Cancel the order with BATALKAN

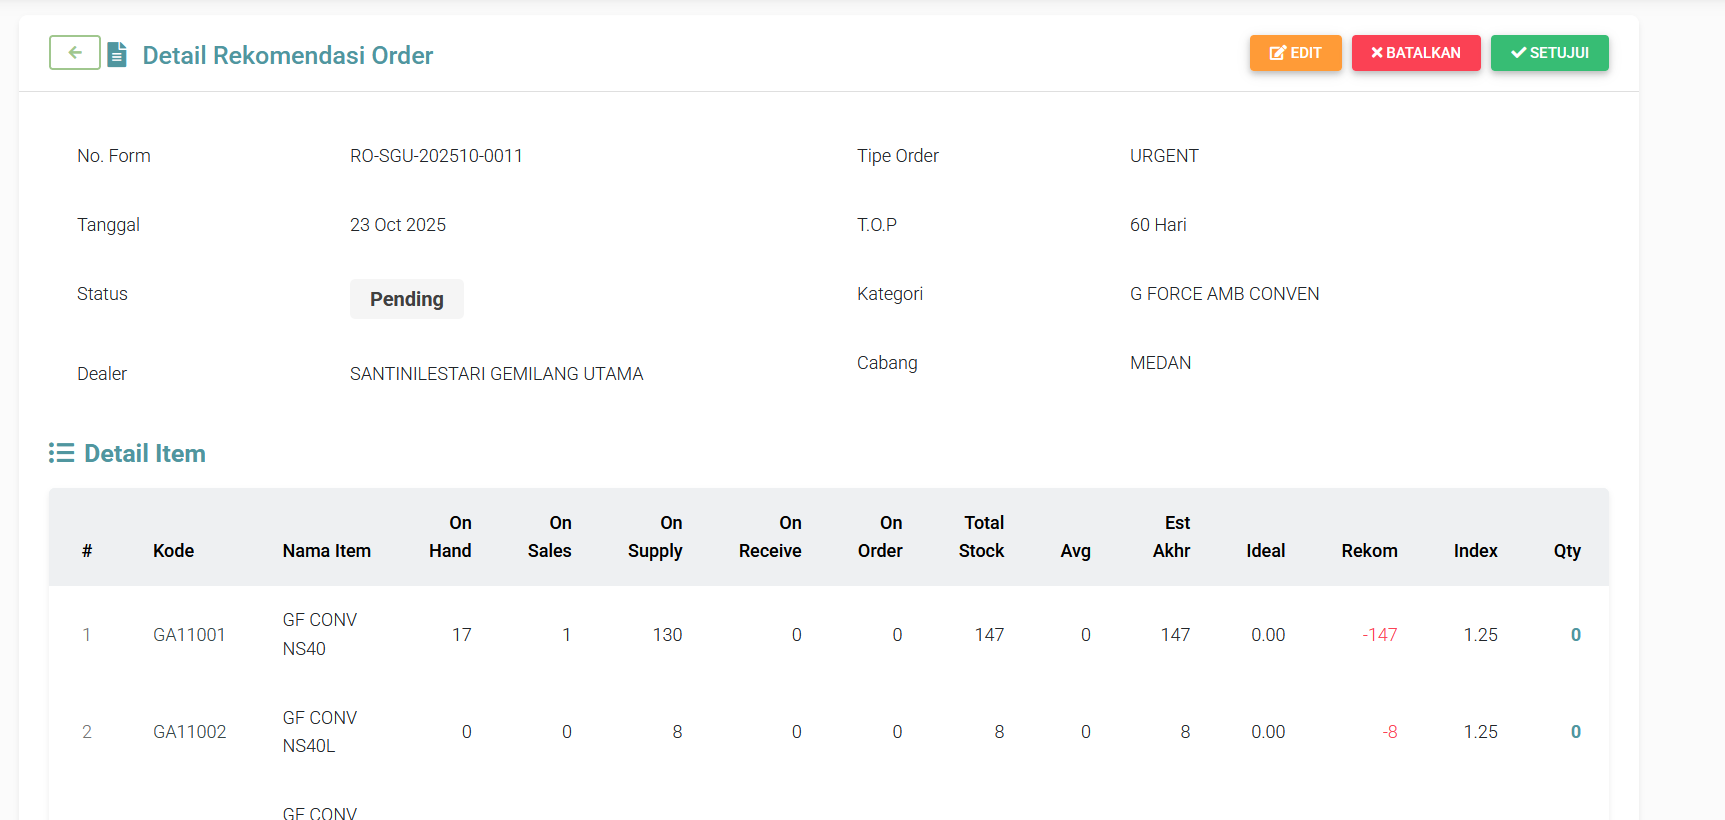point(1415,53)
